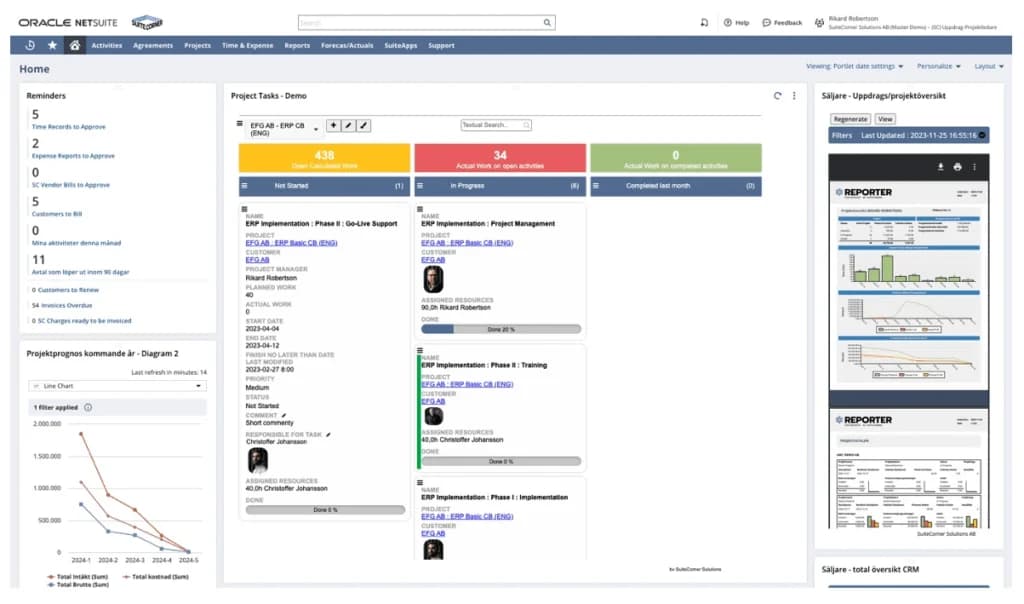1024x604 pixels.
Task: Open the Agreements menu
Action: [153, 46]
